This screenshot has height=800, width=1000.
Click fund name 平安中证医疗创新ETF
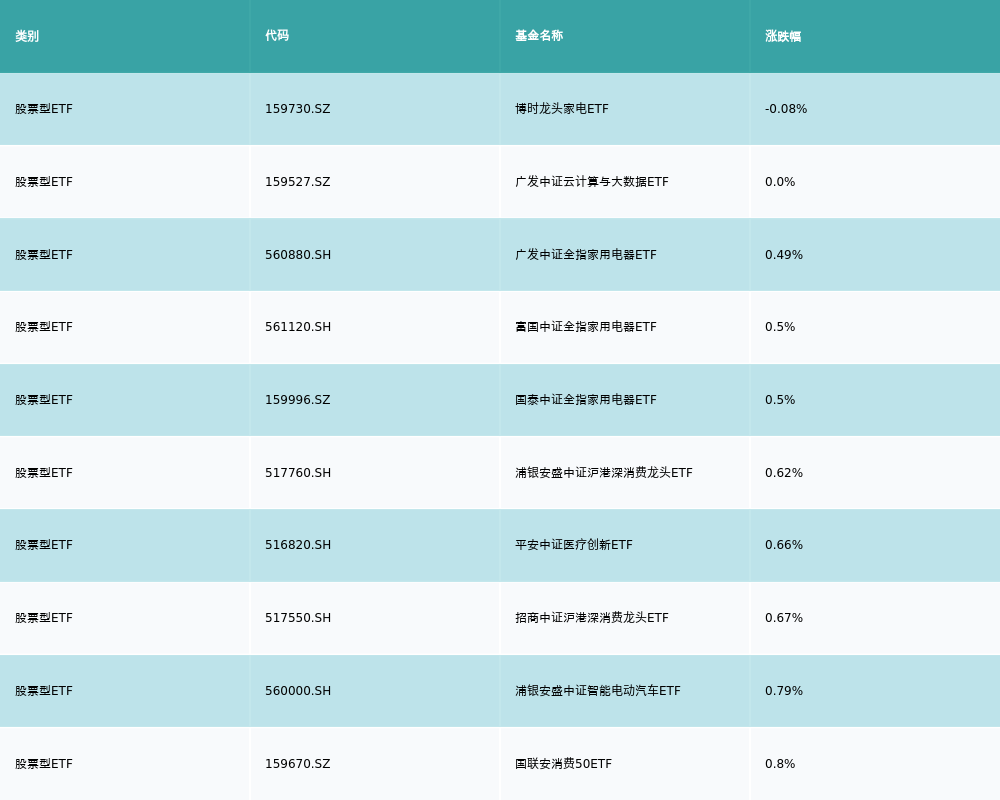(574, 545)
